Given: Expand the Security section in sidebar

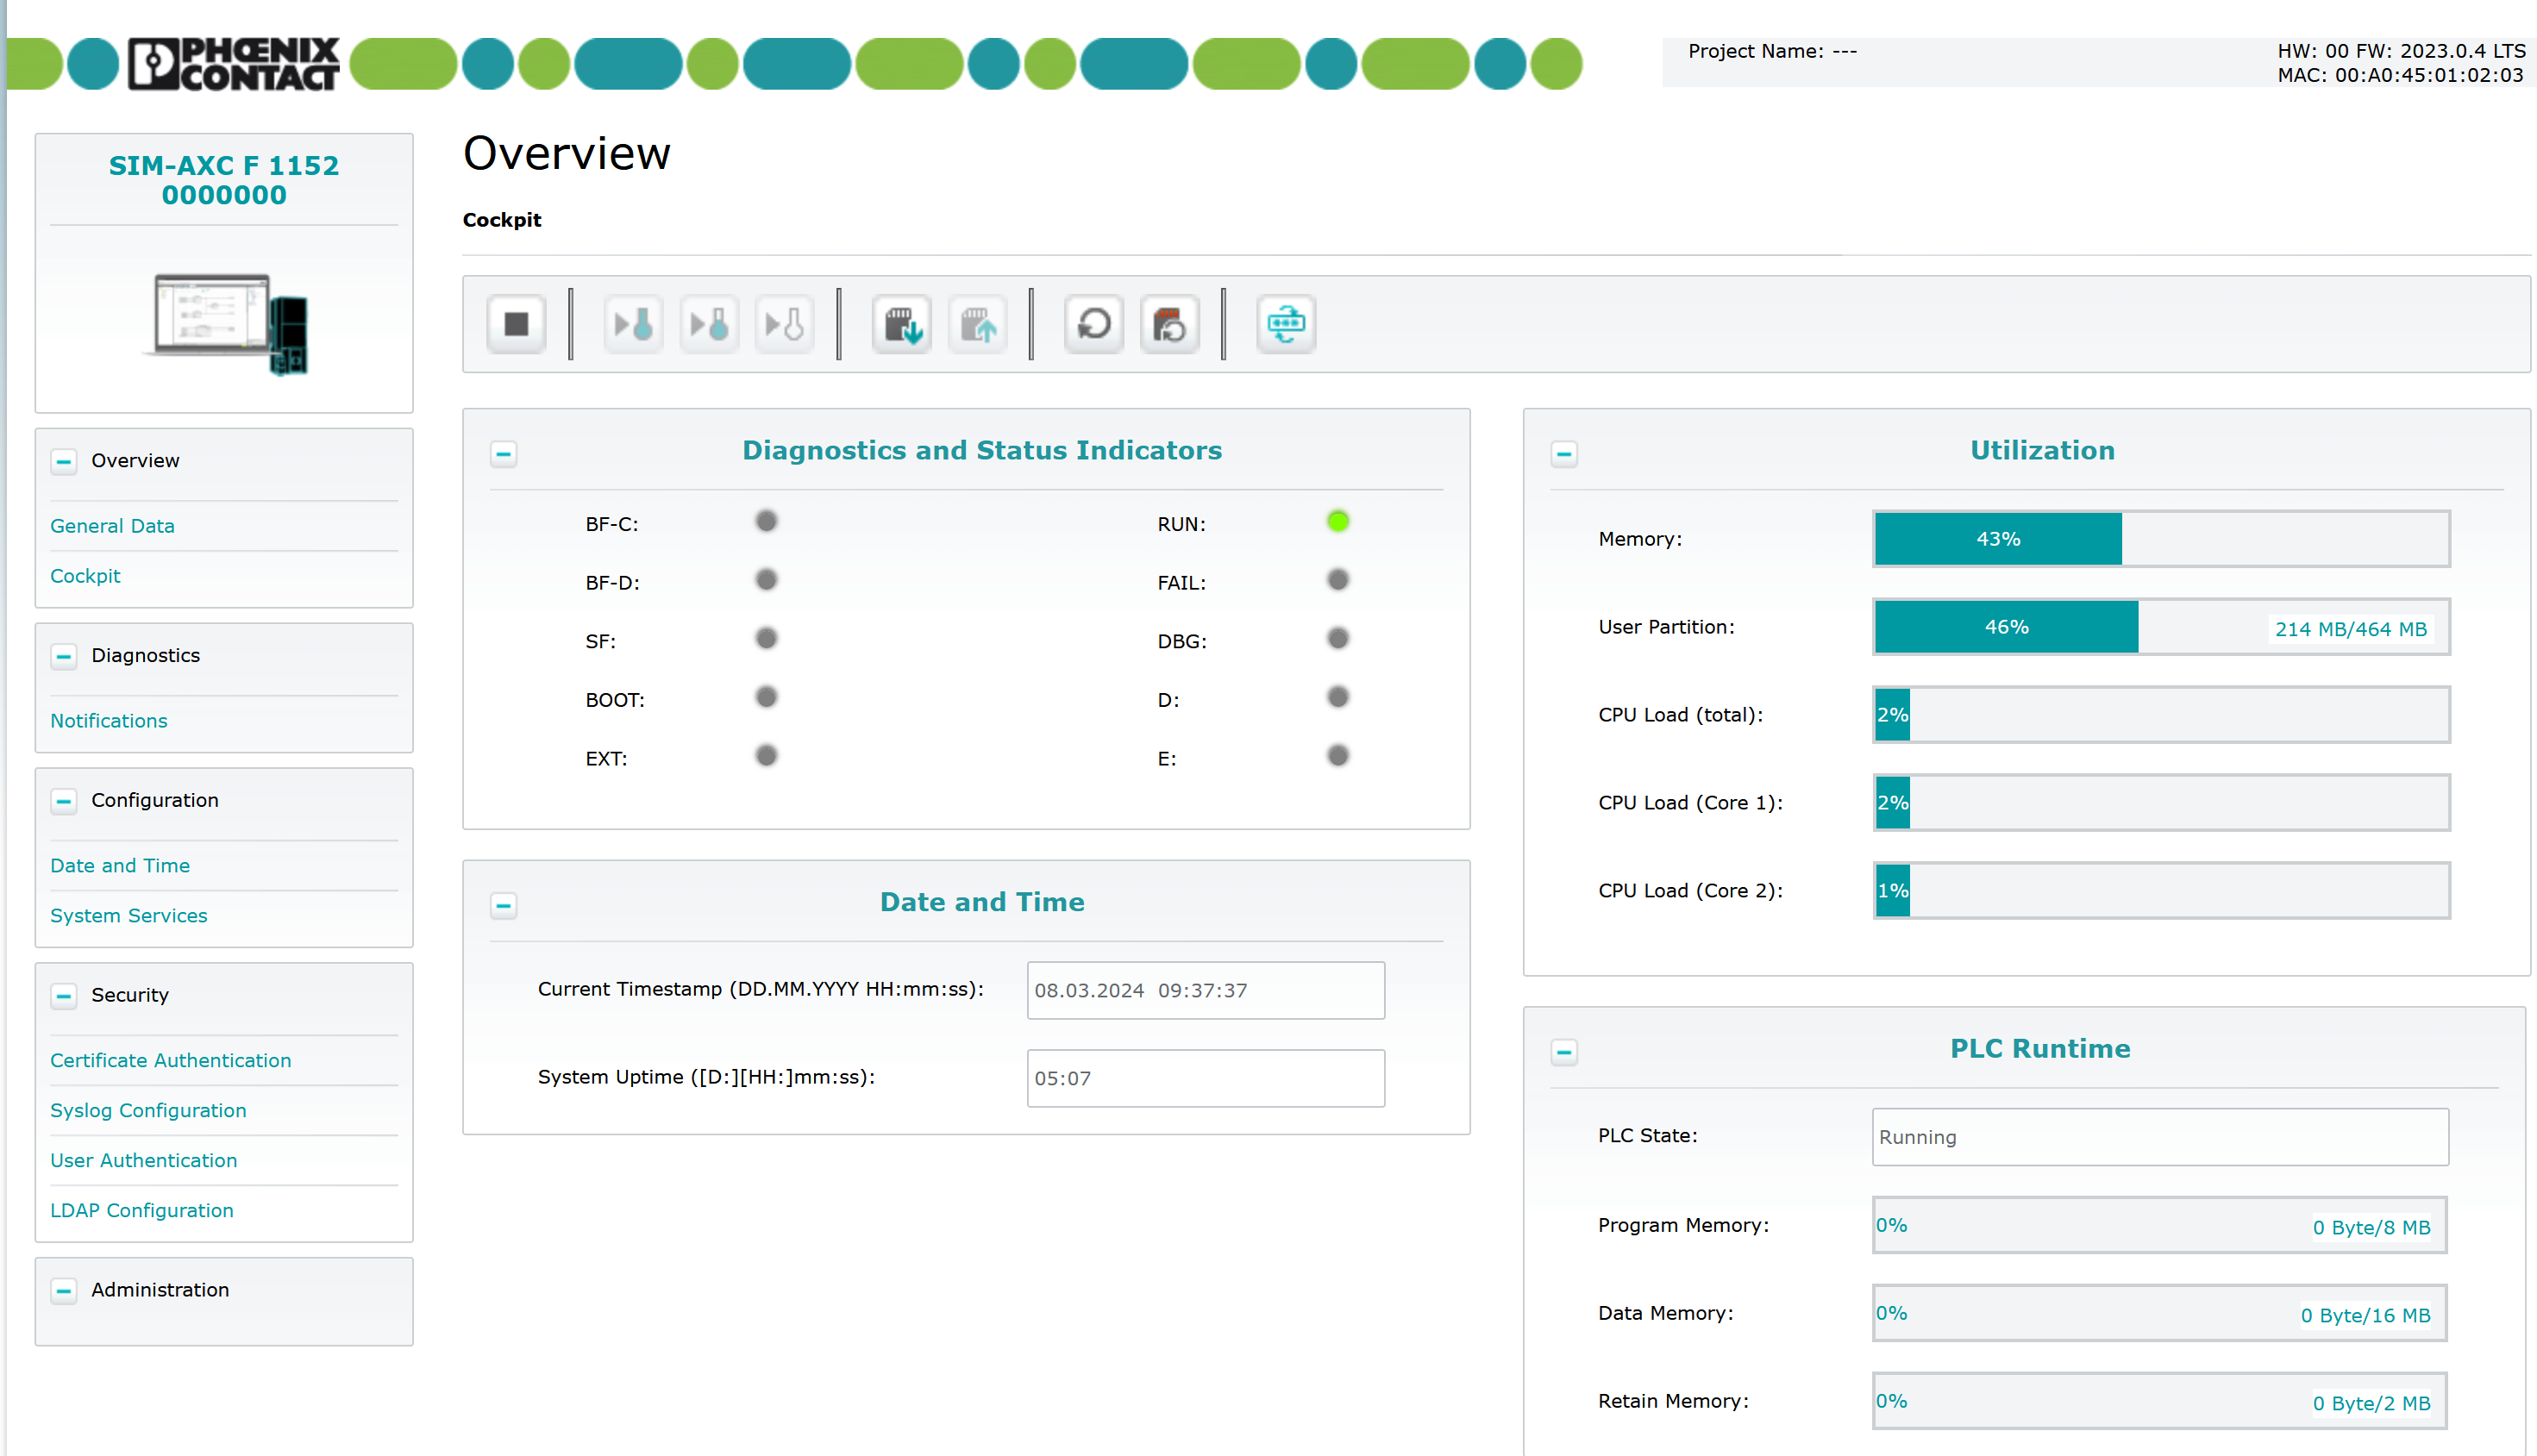Looking at the screenshot, I should [65, 995].
